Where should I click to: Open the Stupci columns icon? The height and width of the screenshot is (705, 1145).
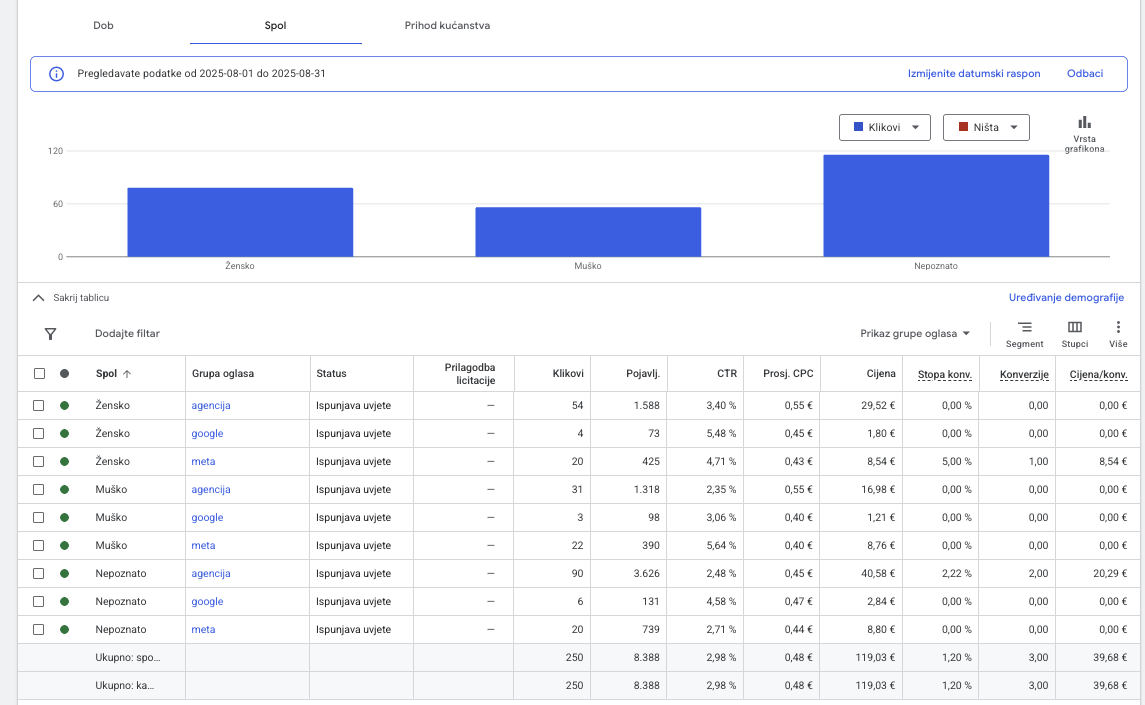pos(1075,328)
